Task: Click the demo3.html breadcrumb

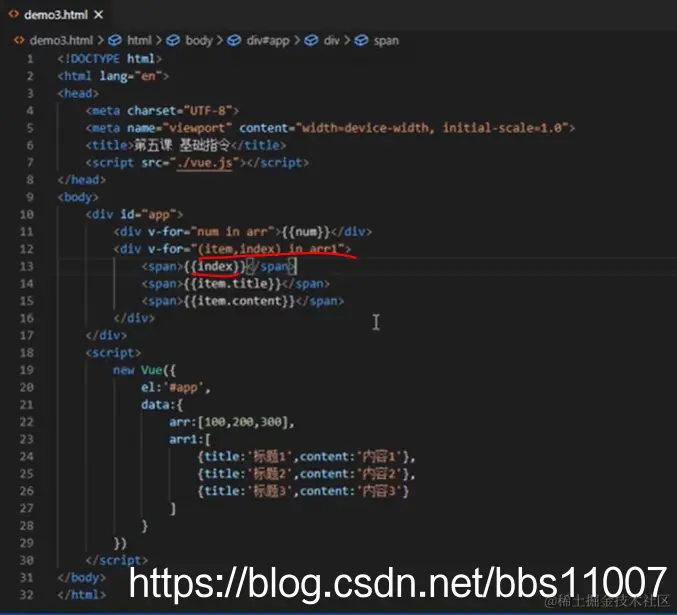Action: [x=61, y=41]
